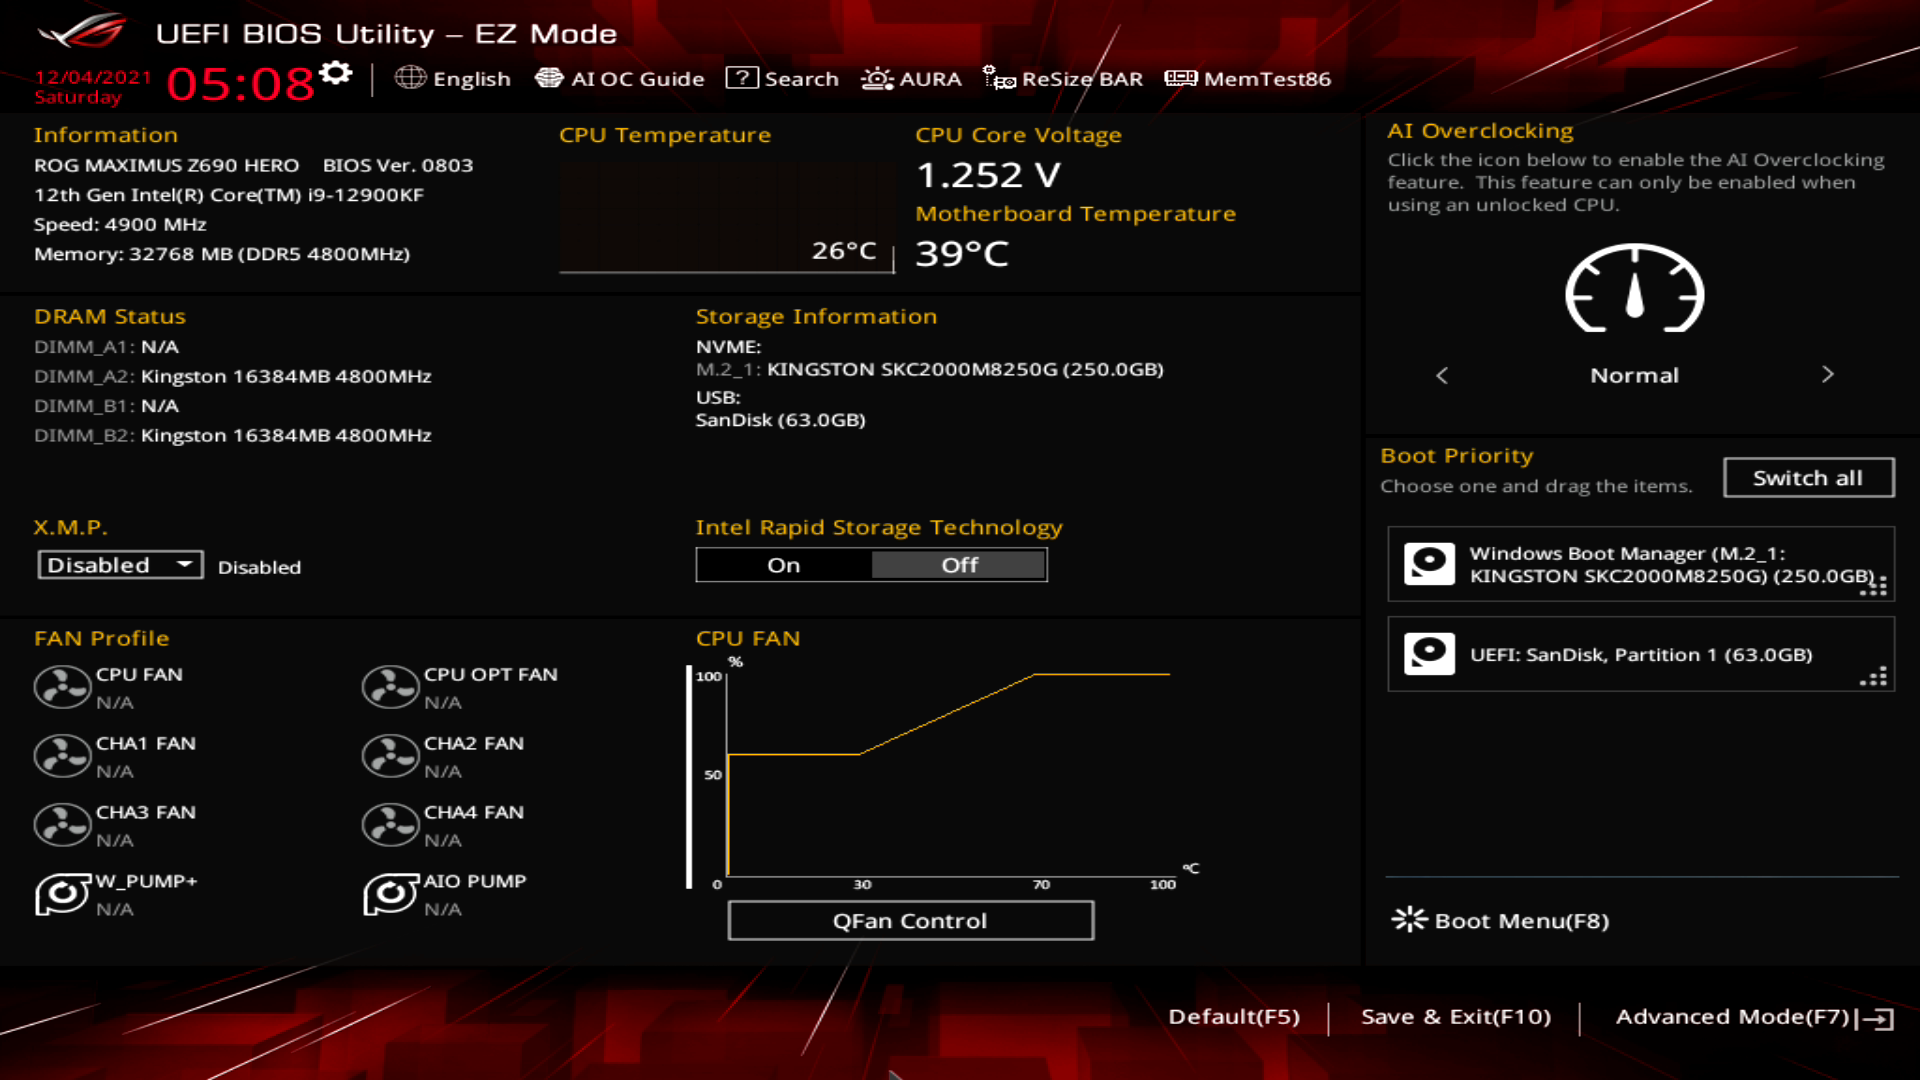Turn Intel Rapid Storage Technology On
1920x1080 pixels.
(784, 565)
